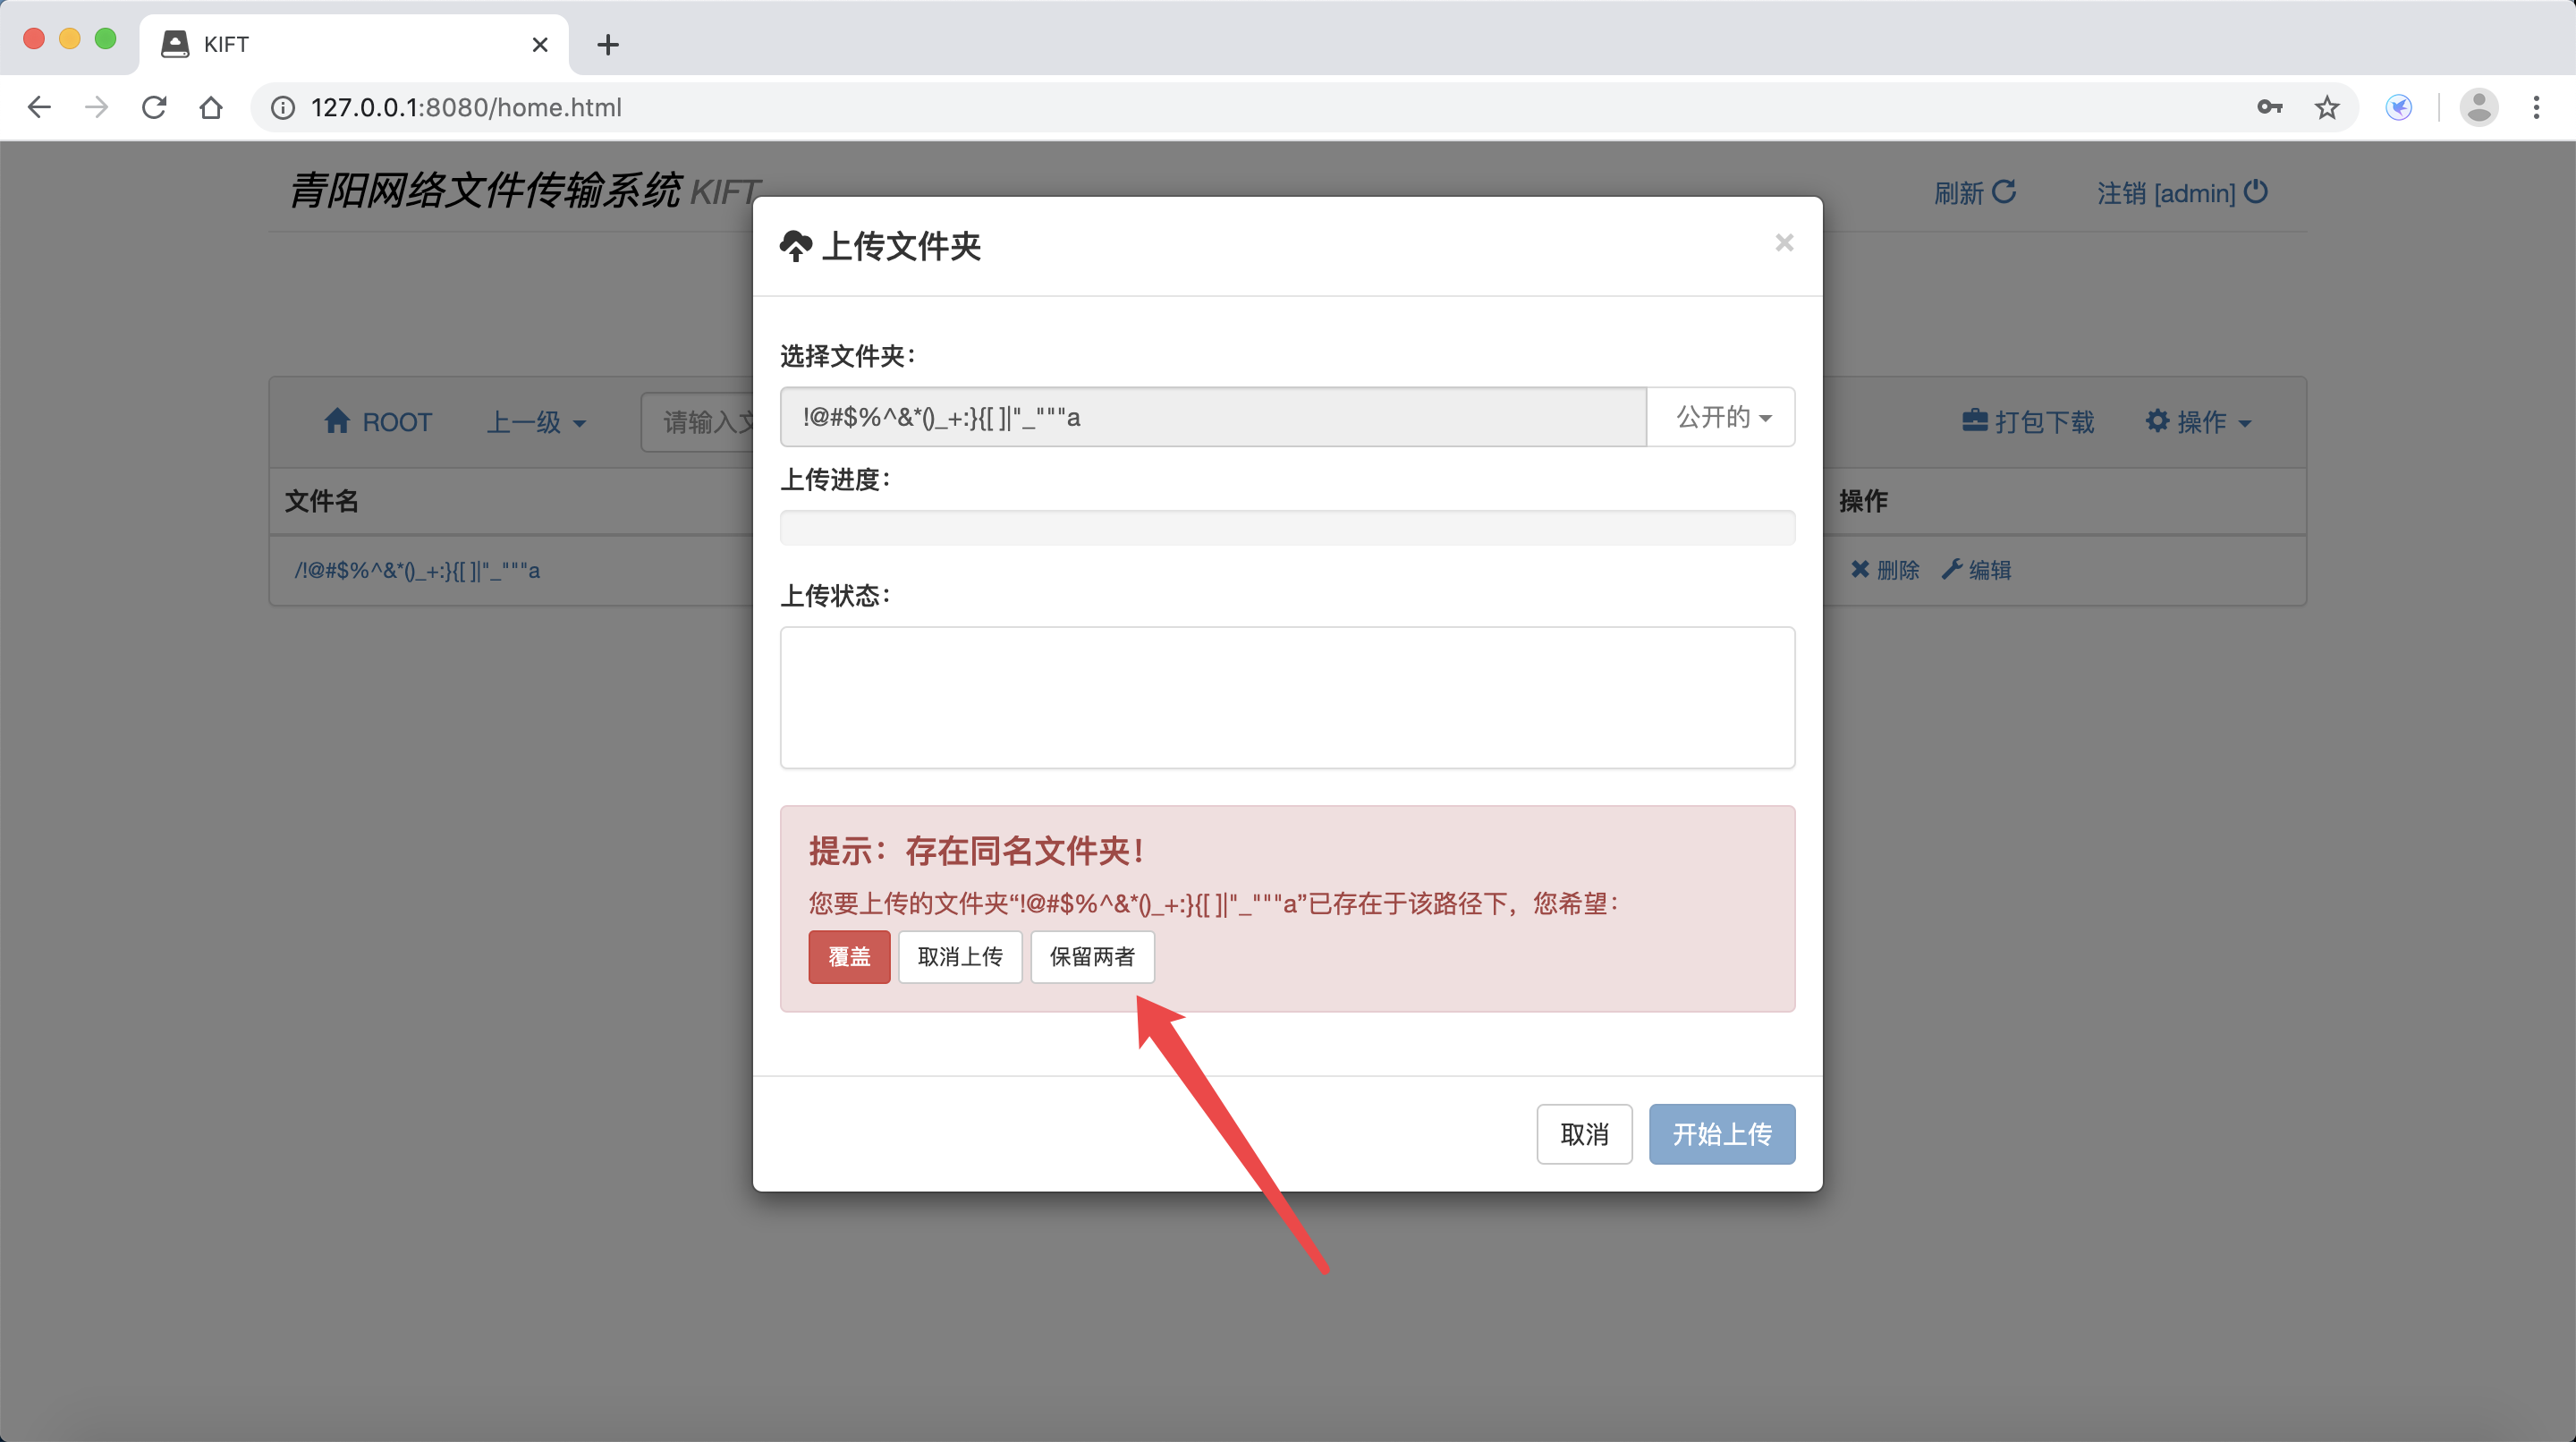Click 注销 [admin] logout link
Image resolution: width=2576 pixels, height=1442 pixels.
click(x=2182, y=192)
